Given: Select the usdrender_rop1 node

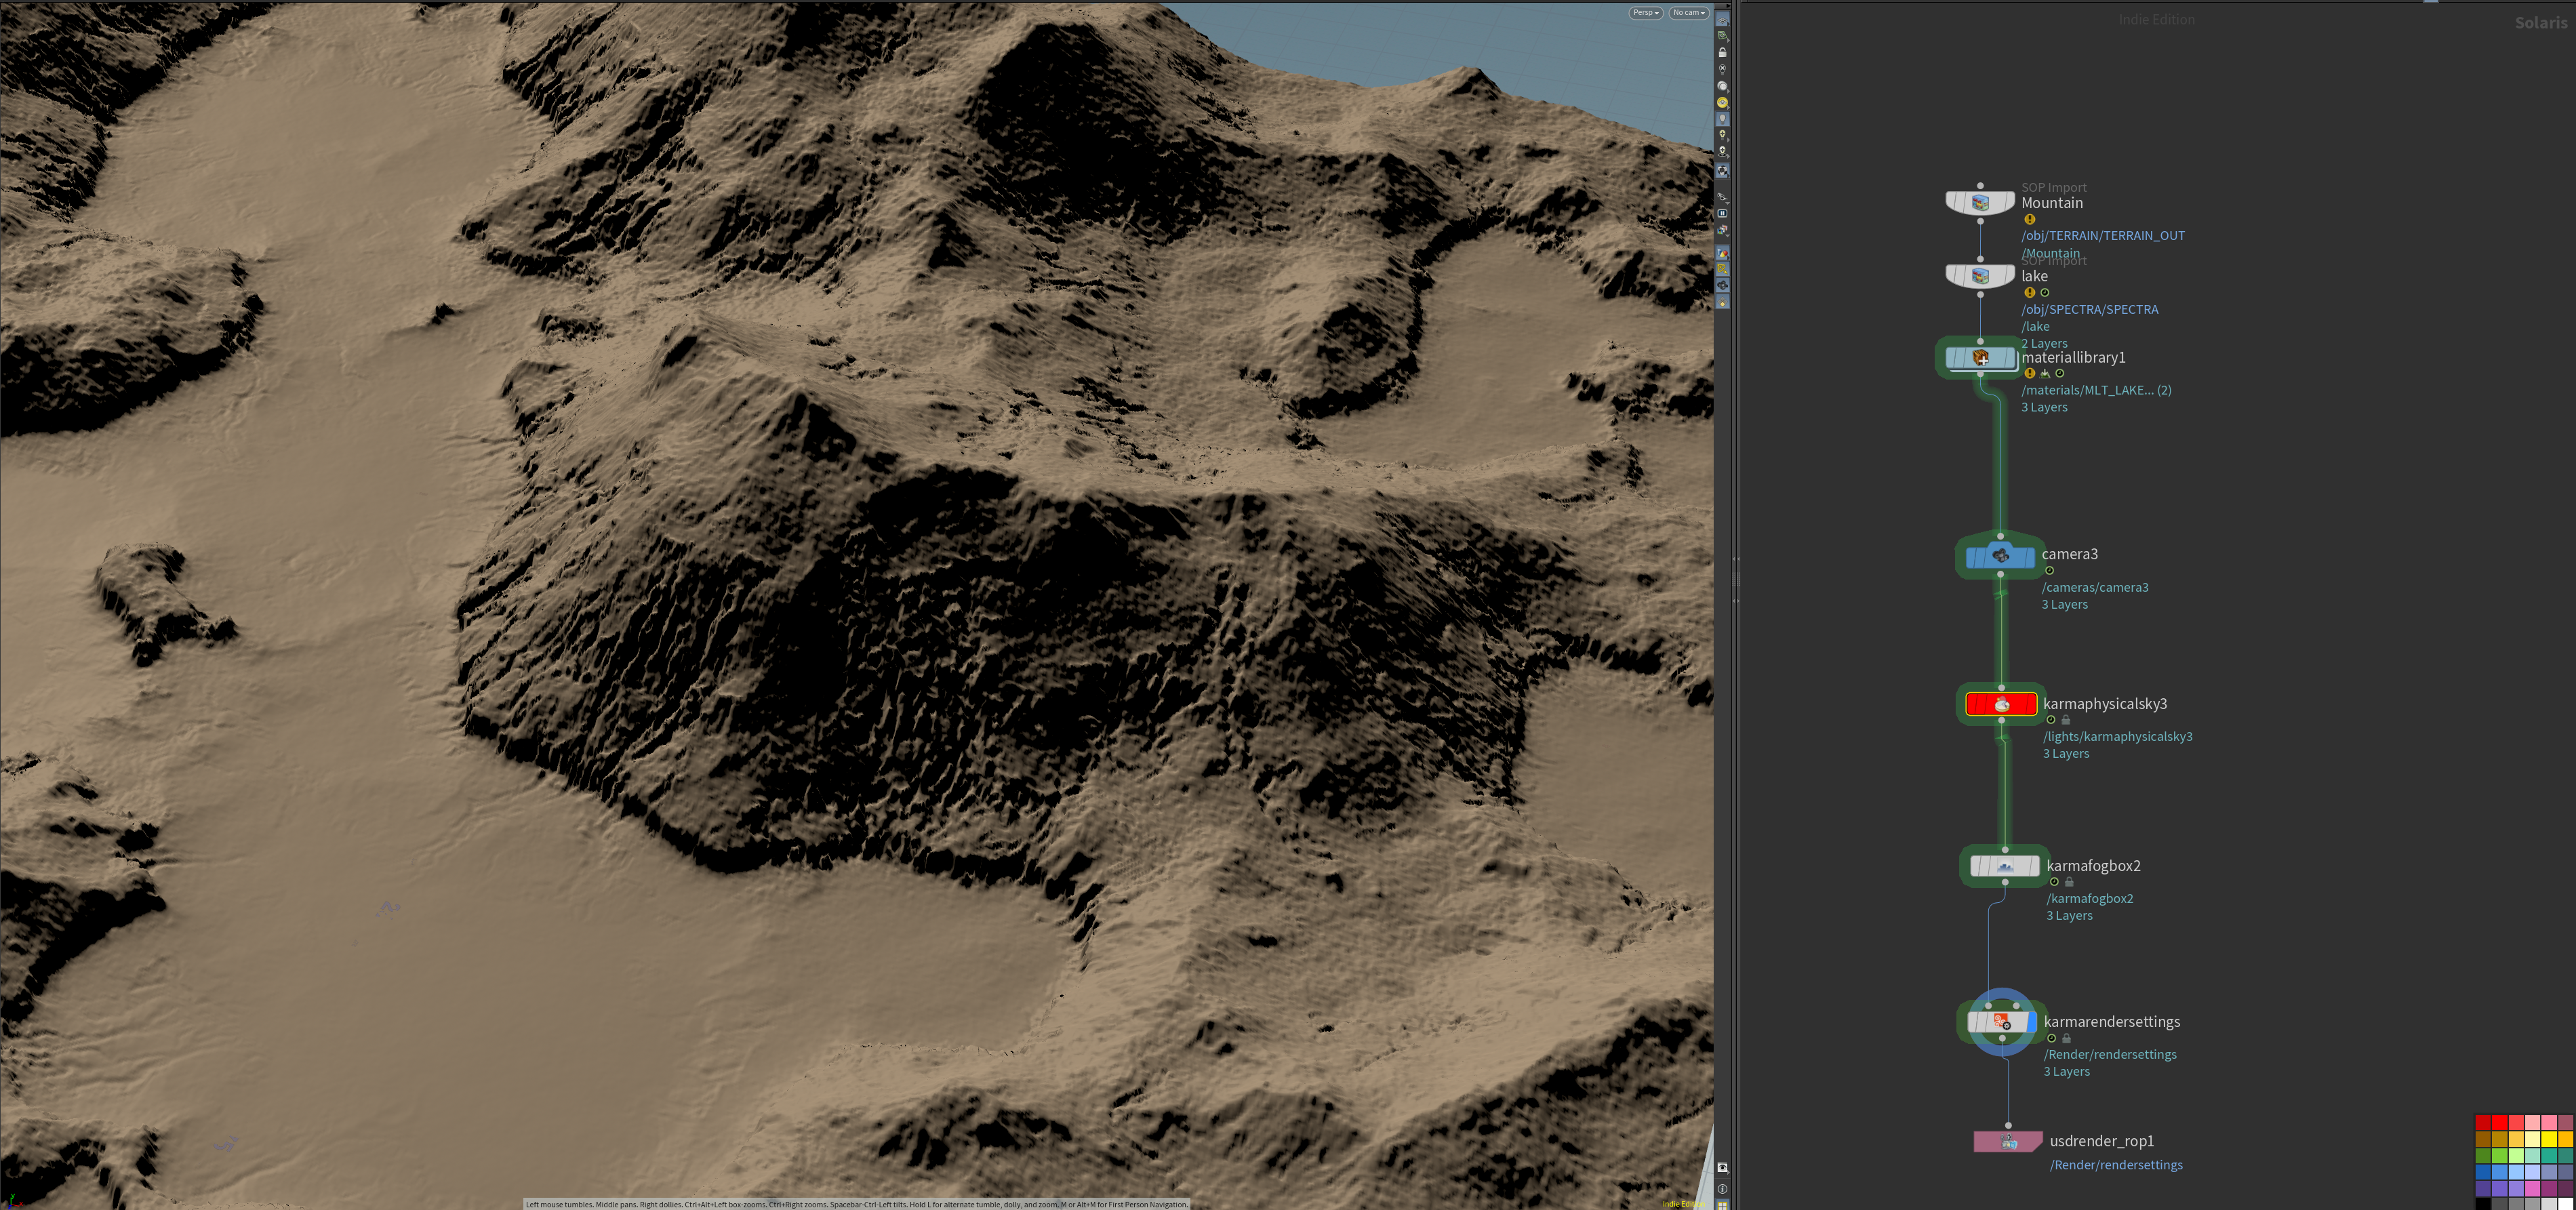Looking at the screenshot, I should [x=2008, y=1142].
